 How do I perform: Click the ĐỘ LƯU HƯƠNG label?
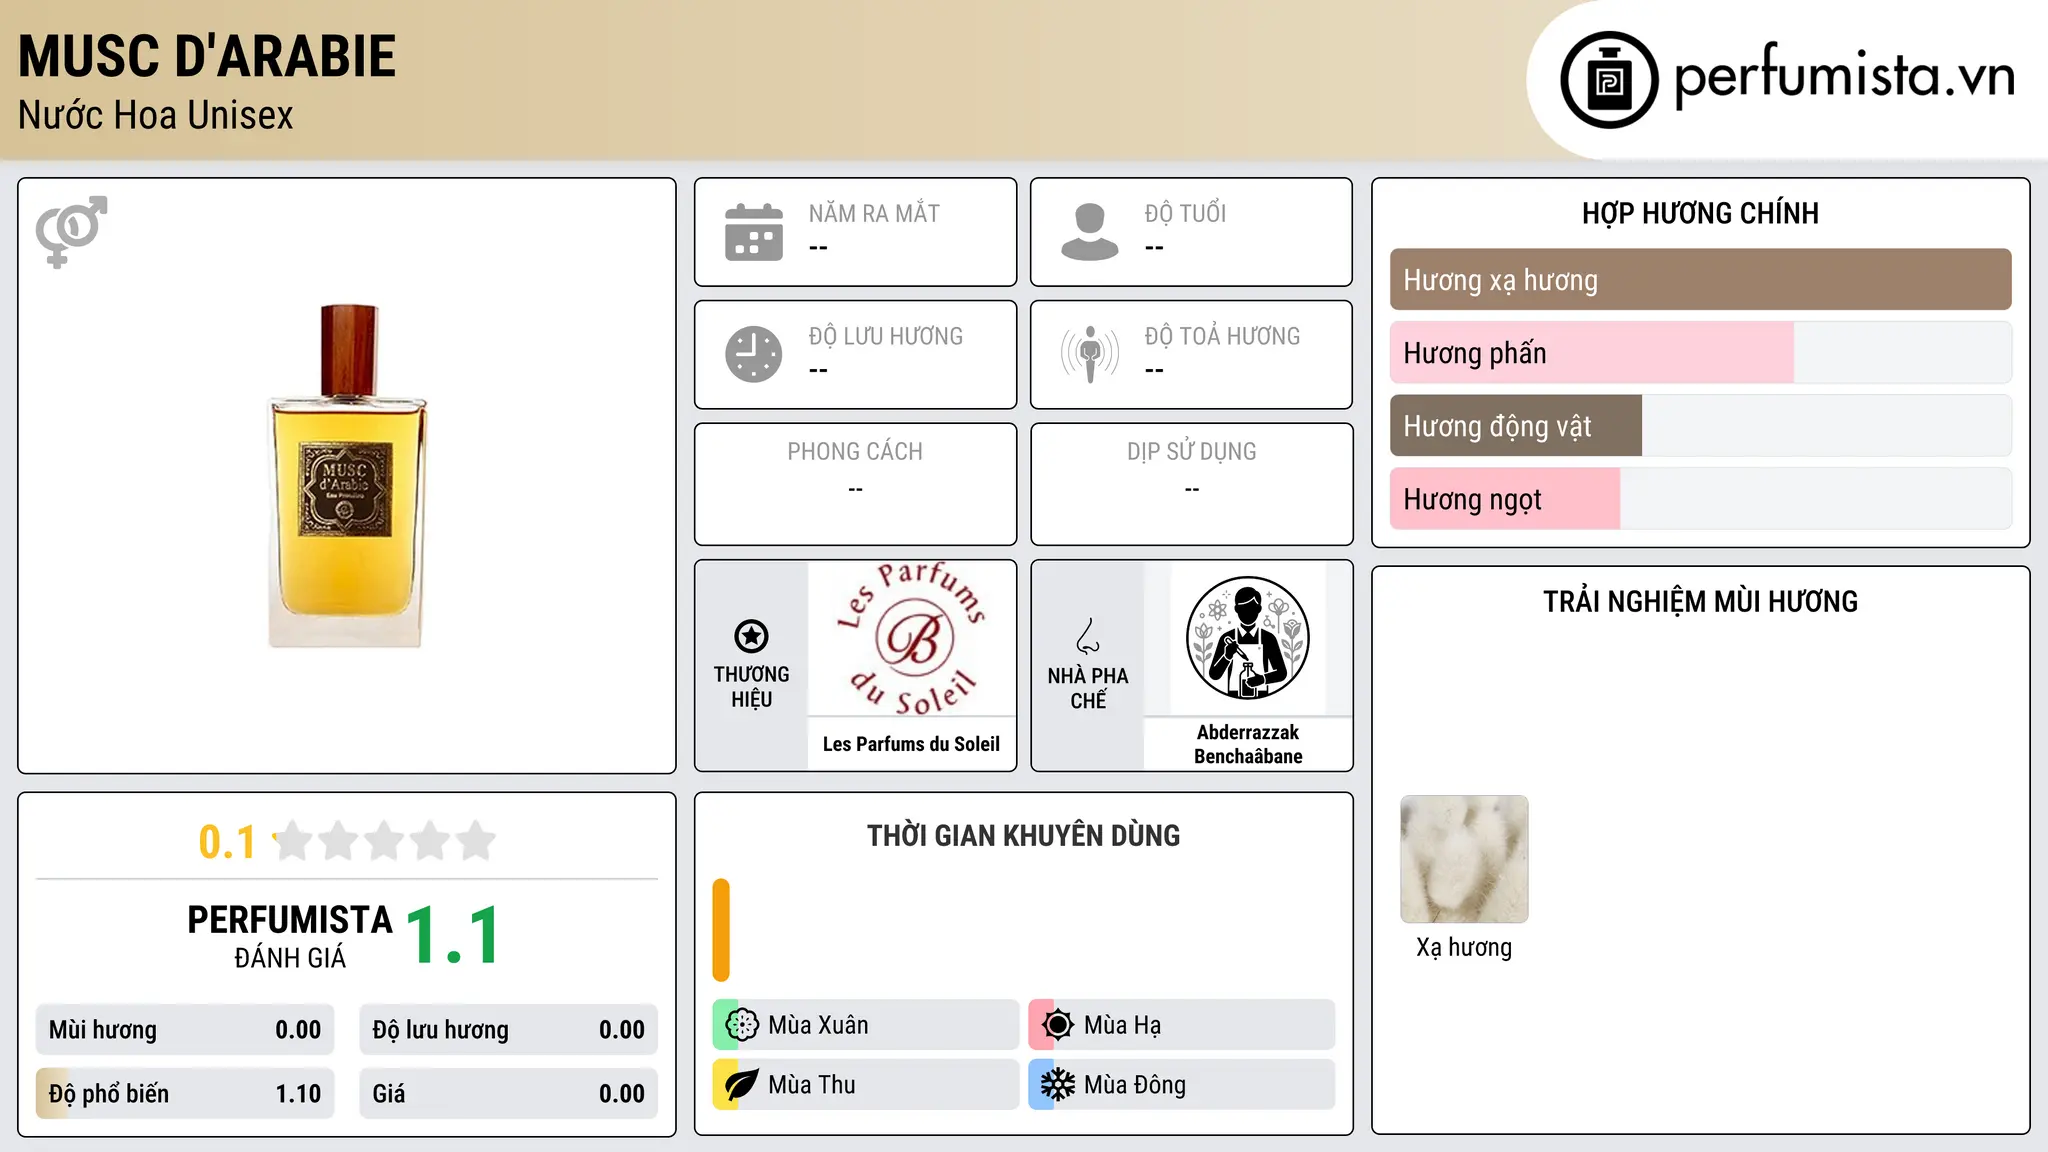[886, 336]
